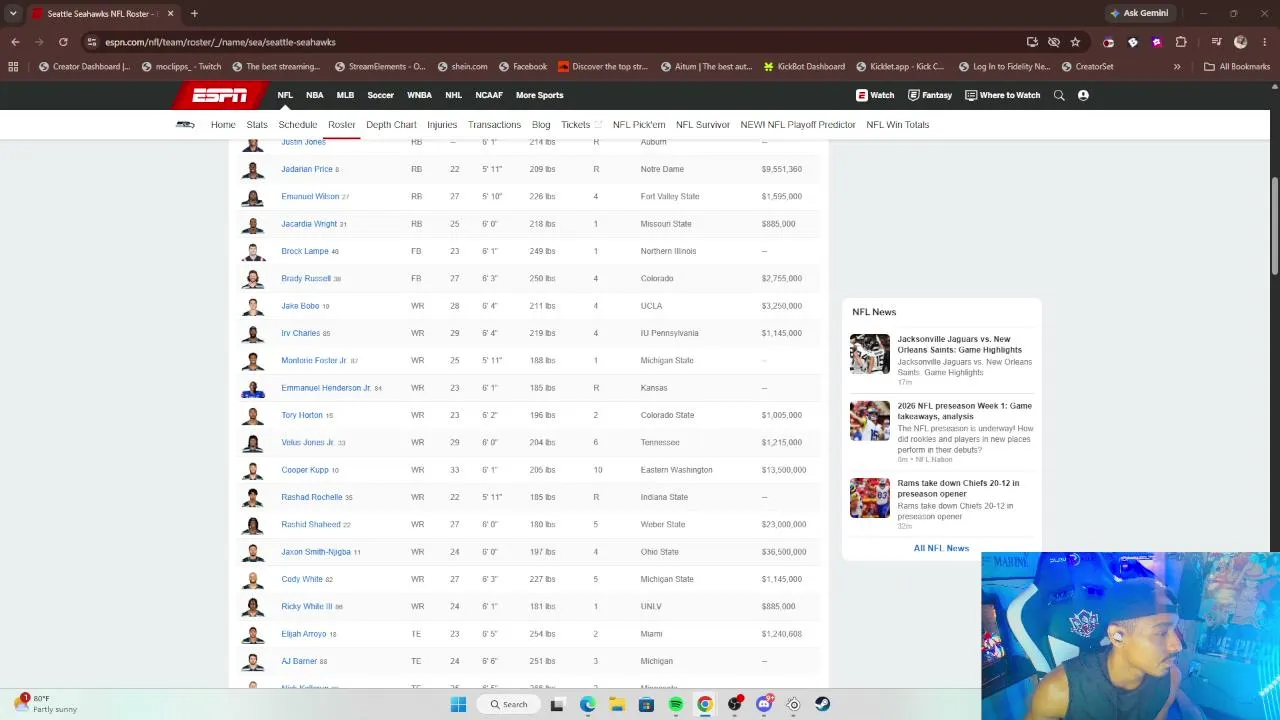This screenshot has height=720, width=1280.
Task: Click the ESPN logo
Action: click(x=220, y=95)
